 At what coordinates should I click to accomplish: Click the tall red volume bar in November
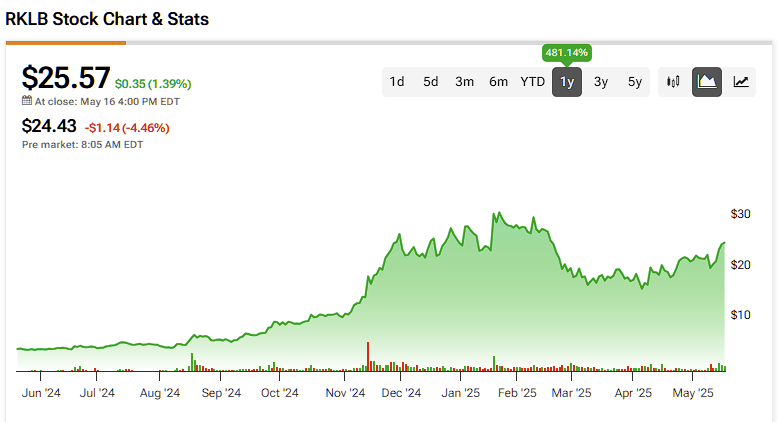(x=368, y=356)
